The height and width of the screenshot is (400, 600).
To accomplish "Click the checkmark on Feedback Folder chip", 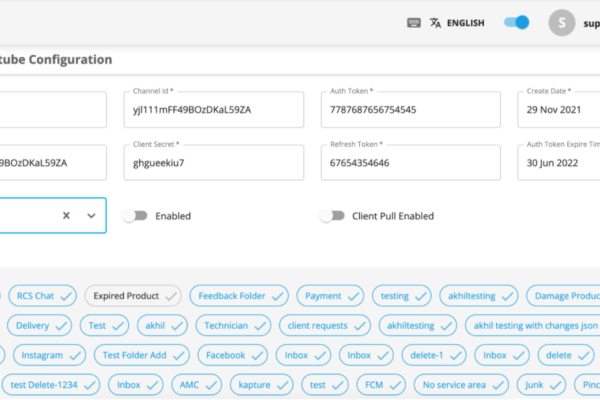I will click(277, 296).
